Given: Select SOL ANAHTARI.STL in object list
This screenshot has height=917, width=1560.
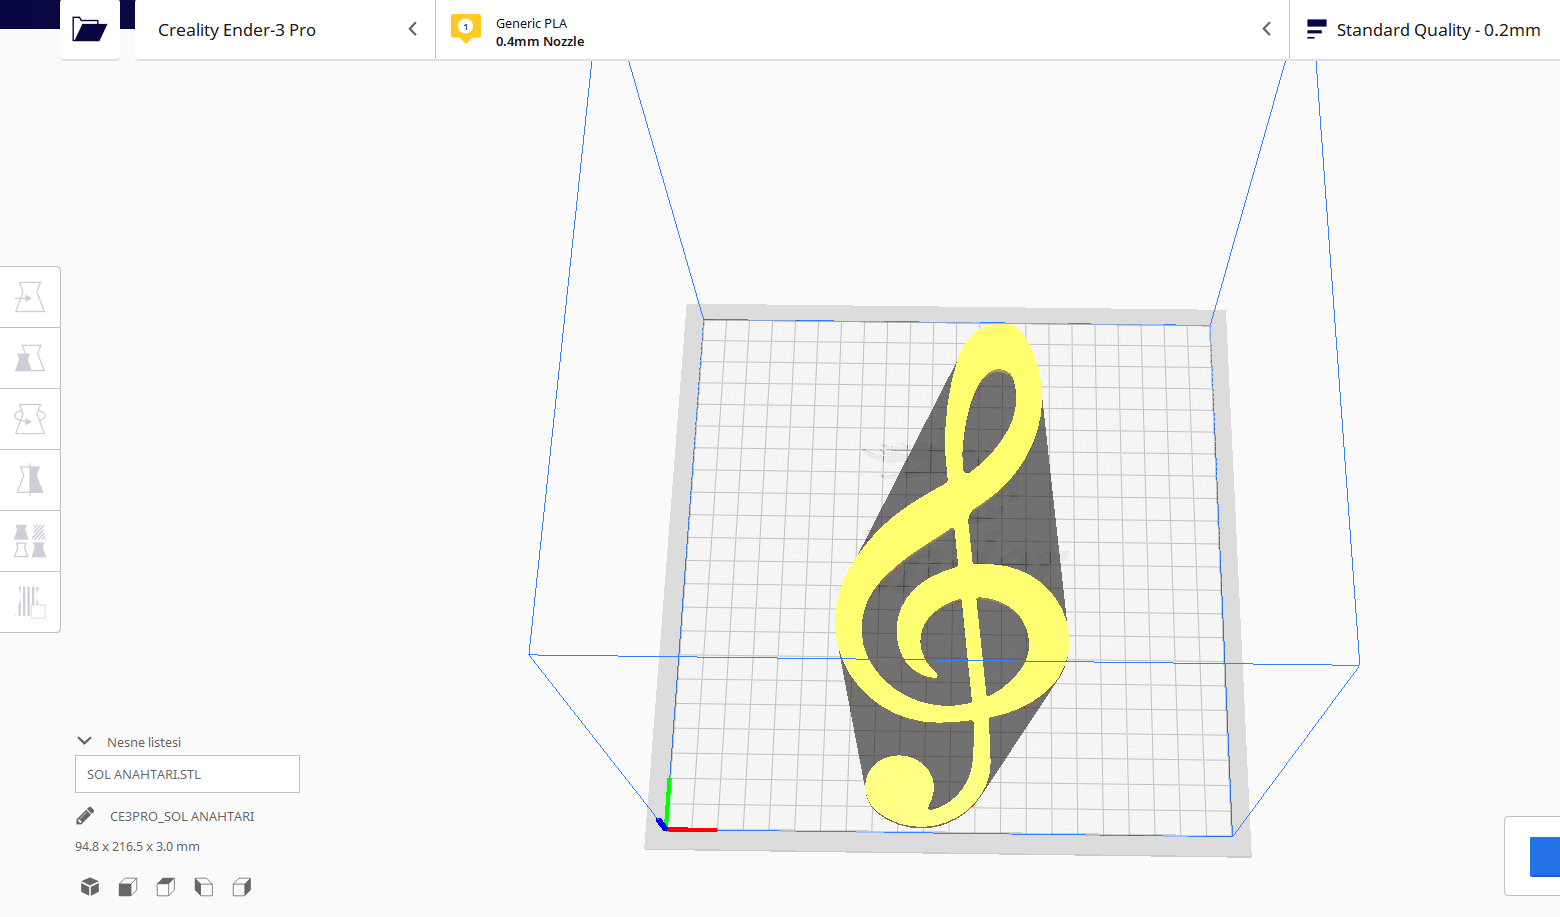Looking at the screenshot, I should pos(187,774).
